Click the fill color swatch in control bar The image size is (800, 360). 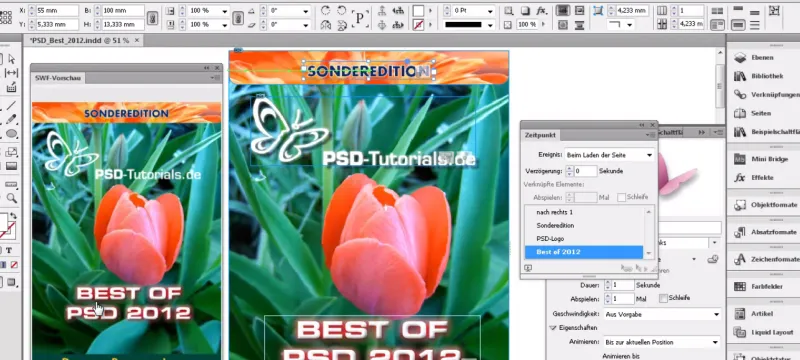pos(418,11)
